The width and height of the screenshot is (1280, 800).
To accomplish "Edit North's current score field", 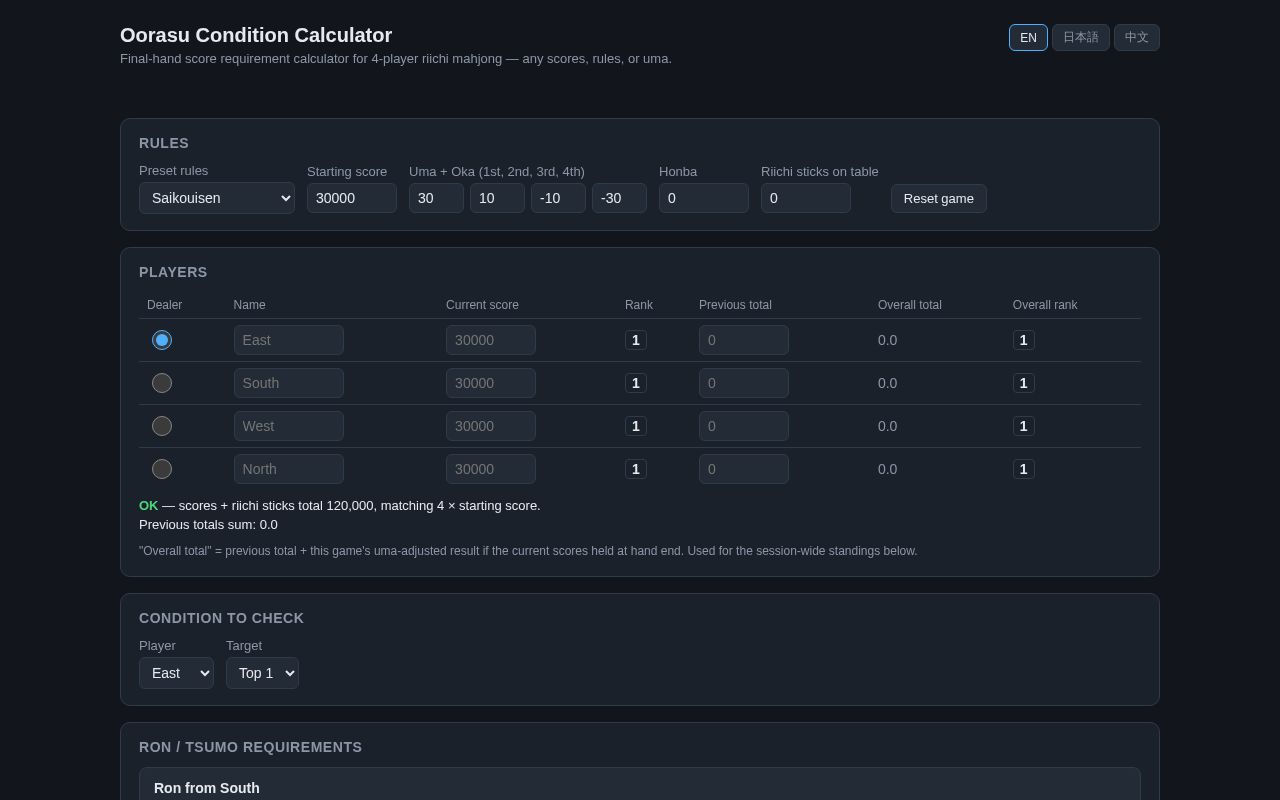I will point(491,469).
